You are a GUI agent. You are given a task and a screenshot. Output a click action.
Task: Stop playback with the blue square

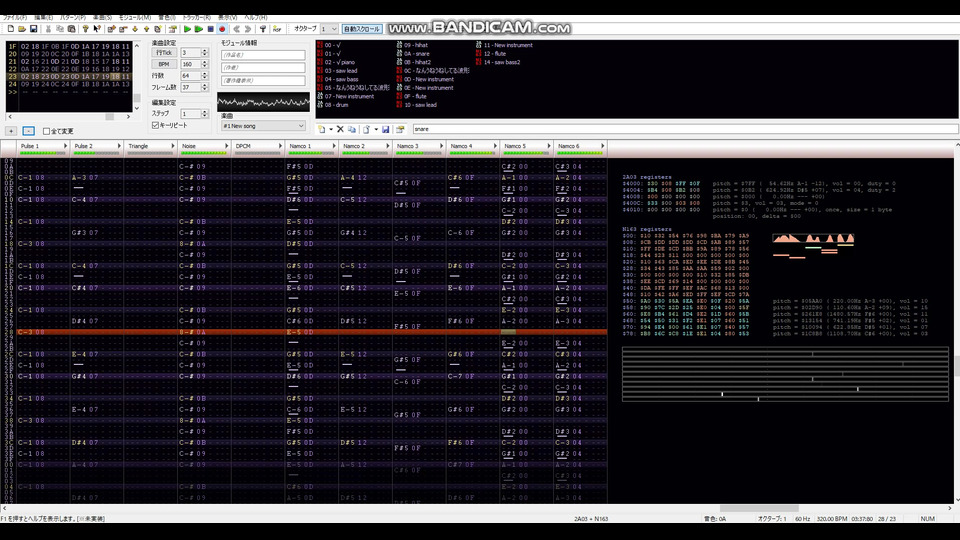211,29
